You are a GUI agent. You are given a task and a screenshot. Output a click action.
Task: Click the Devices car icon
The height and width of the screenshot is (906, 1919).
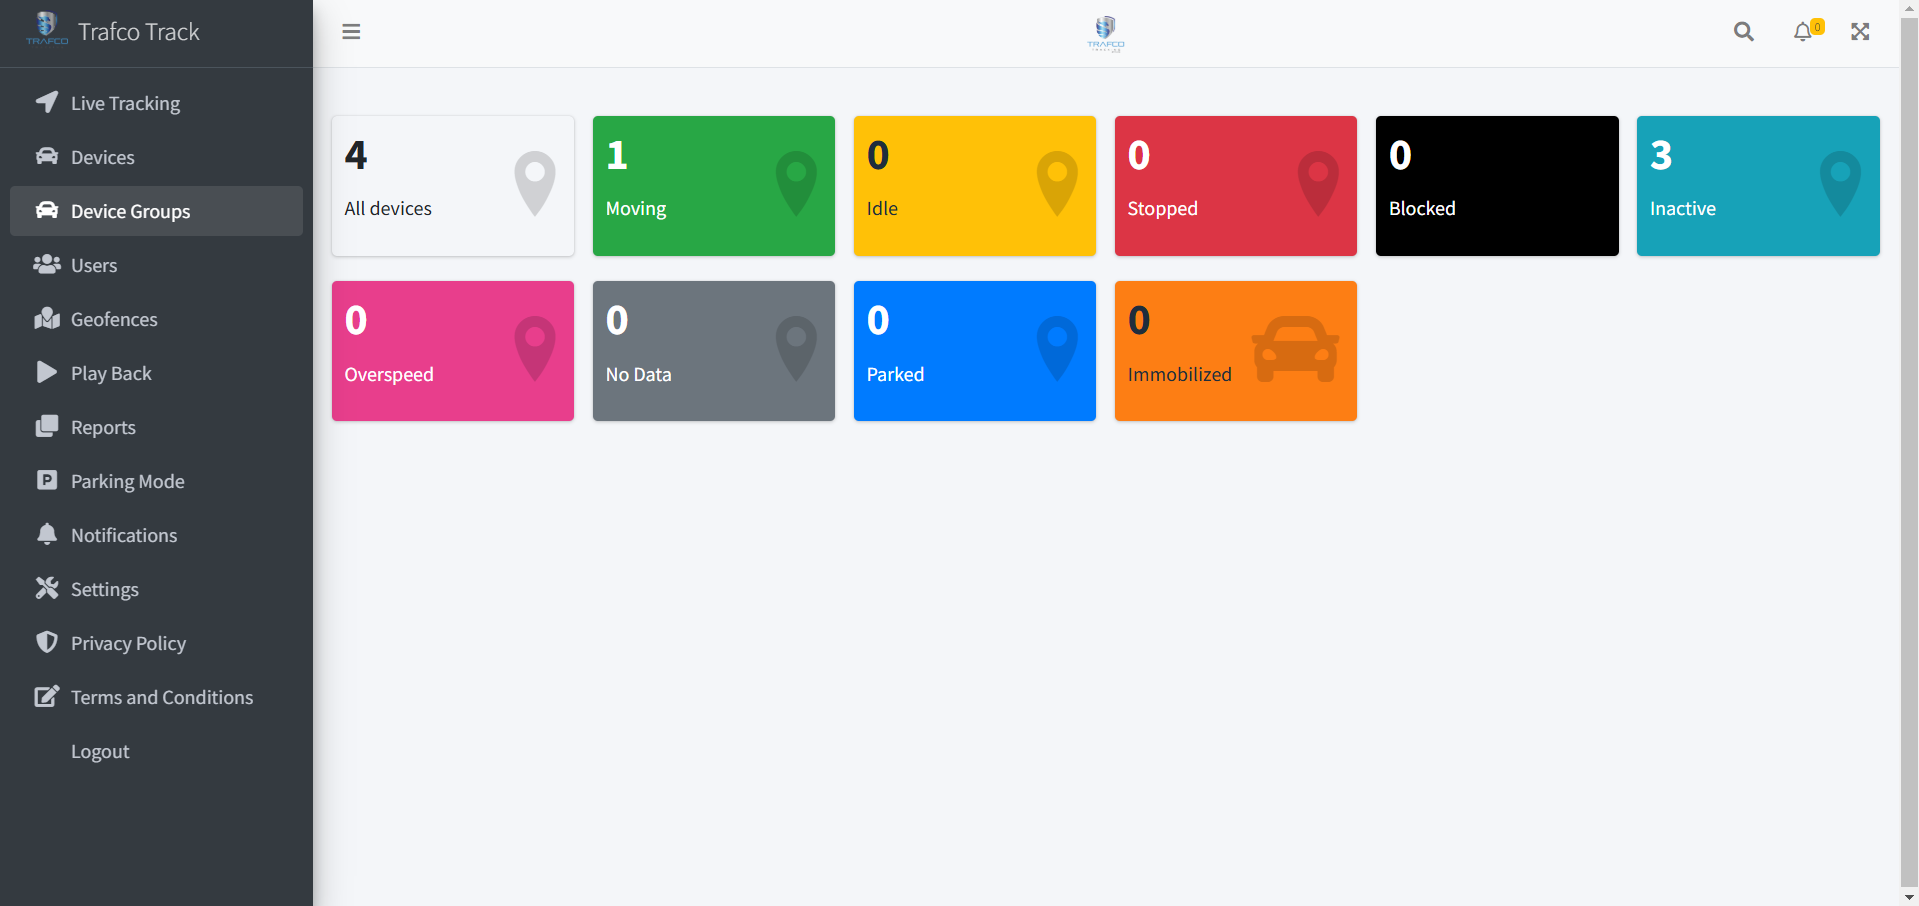(x=47, y=156)
